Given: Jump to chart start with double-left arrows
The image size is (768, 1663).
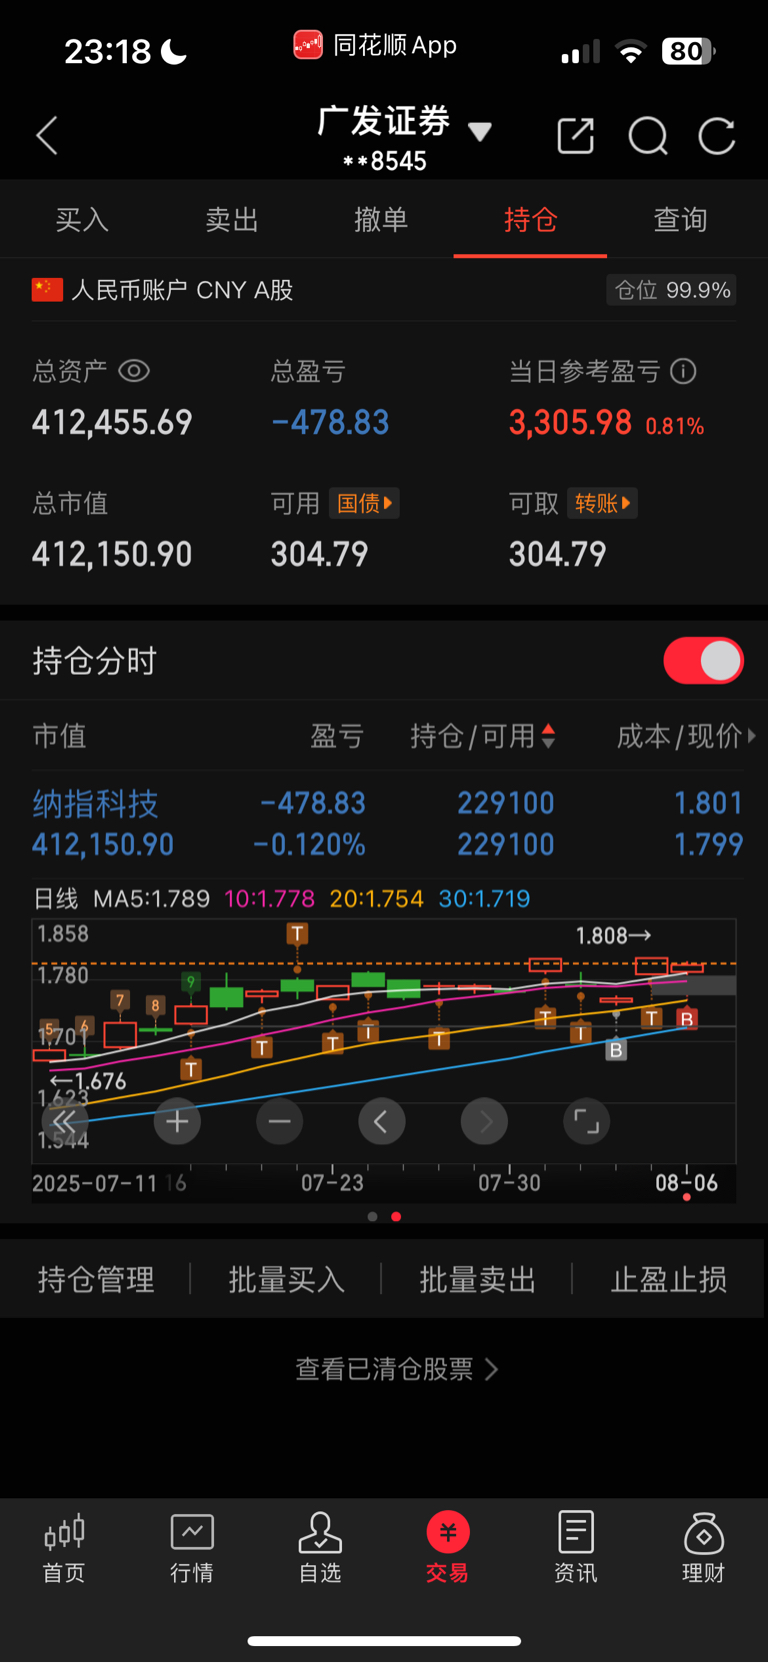Looking at the screenshot, I should point(64,1121).
